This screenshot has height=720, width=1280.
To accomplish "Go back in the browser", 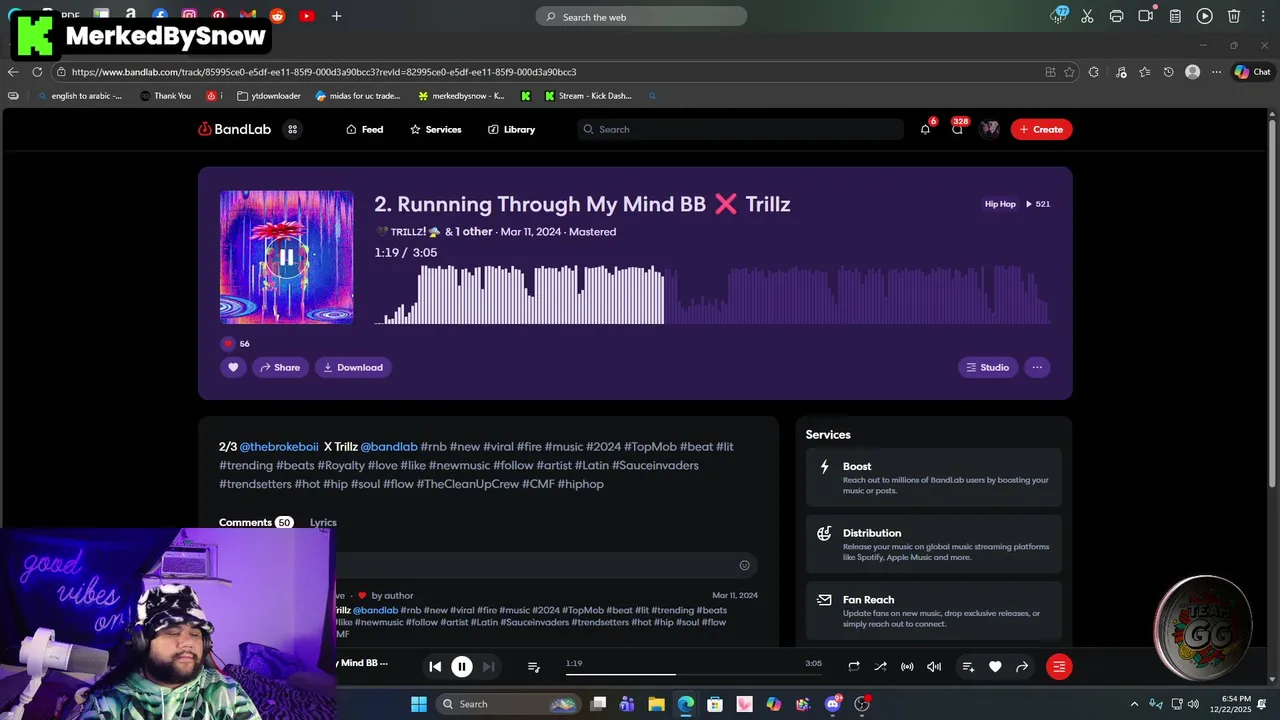I will pos(13,72).
